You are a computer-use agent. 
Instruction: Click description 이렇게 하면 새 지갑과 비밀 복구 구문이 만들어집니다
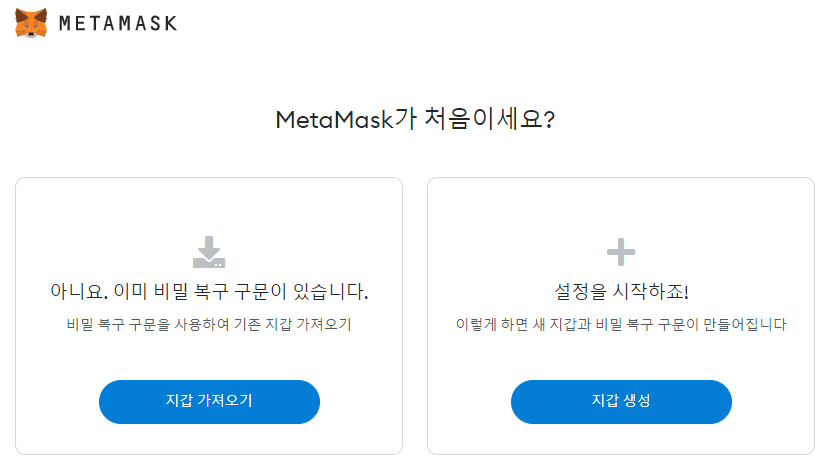pyautogui.click(x=621, y=324)
